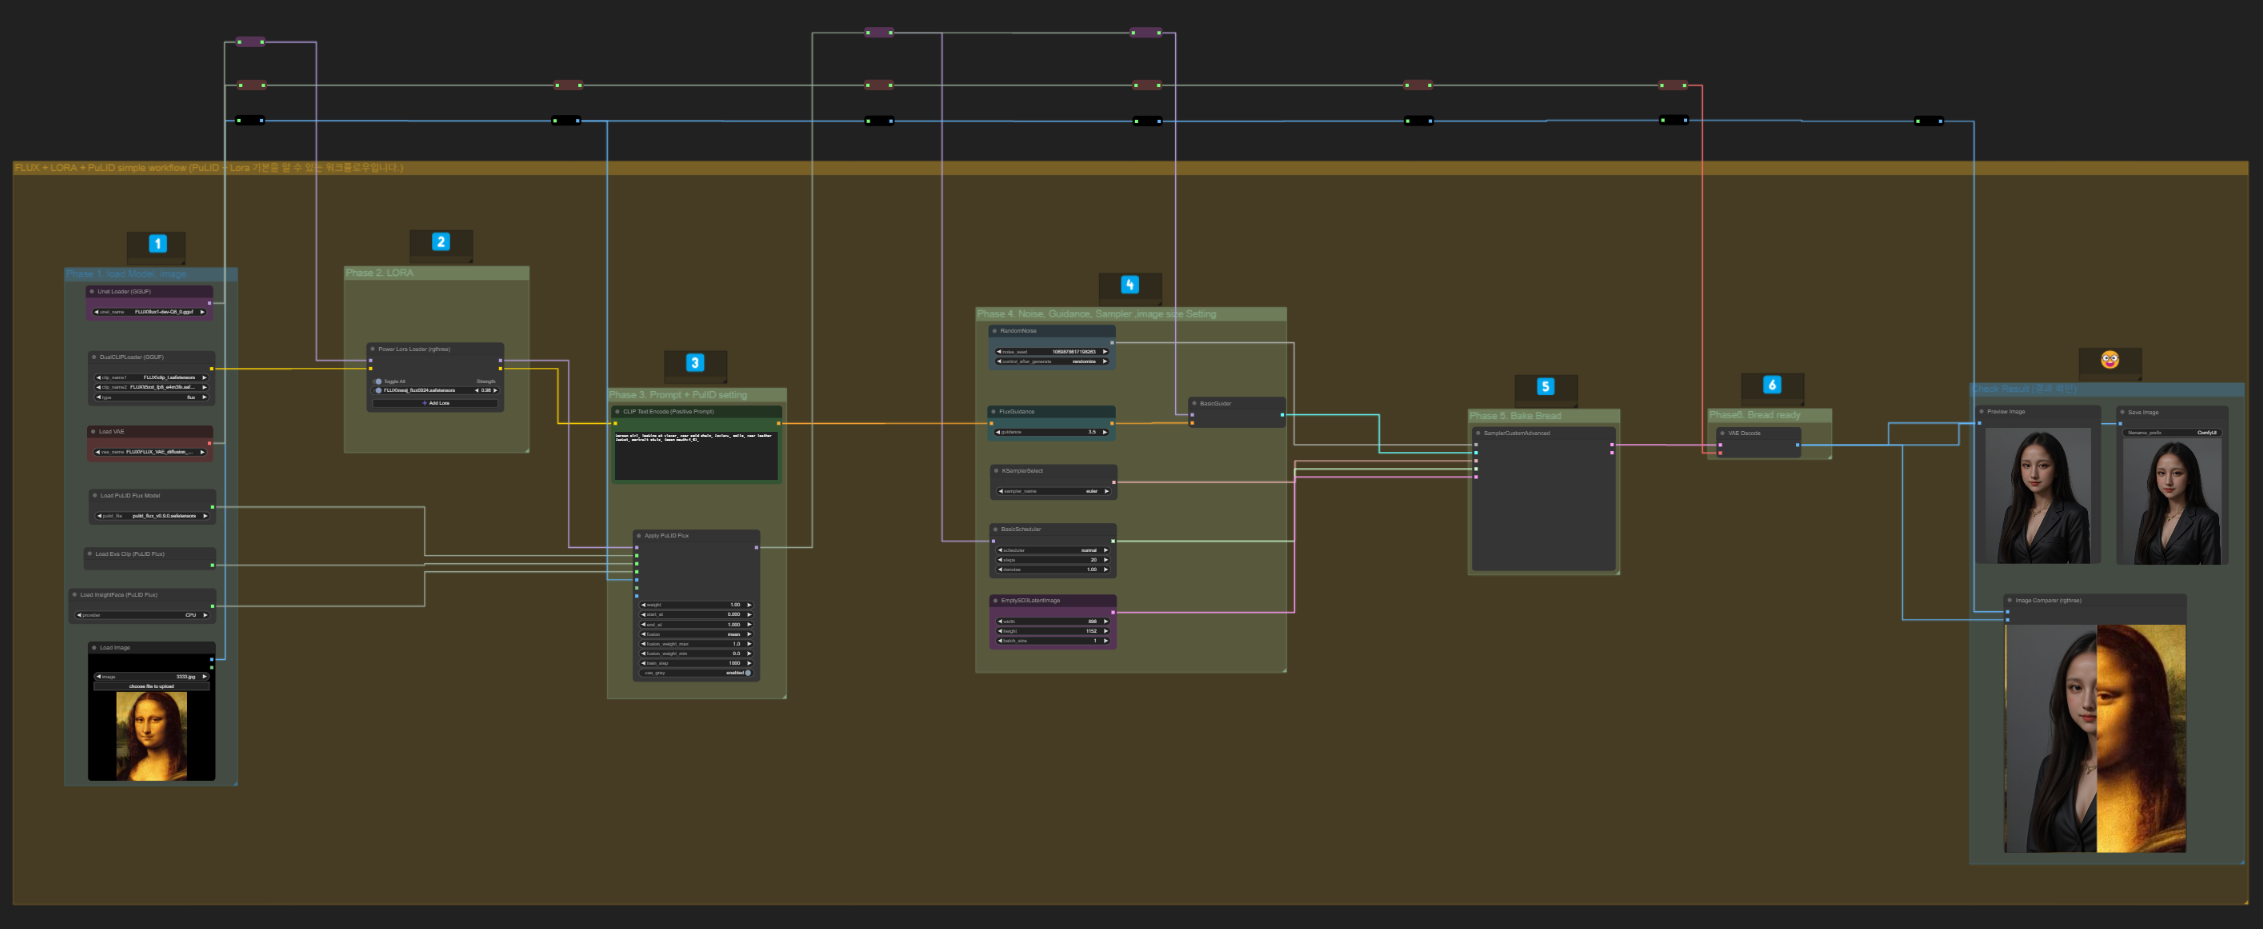Click the blue number 3 phase badge
This screenshot has width=2263, height=929.
(695, 363)
